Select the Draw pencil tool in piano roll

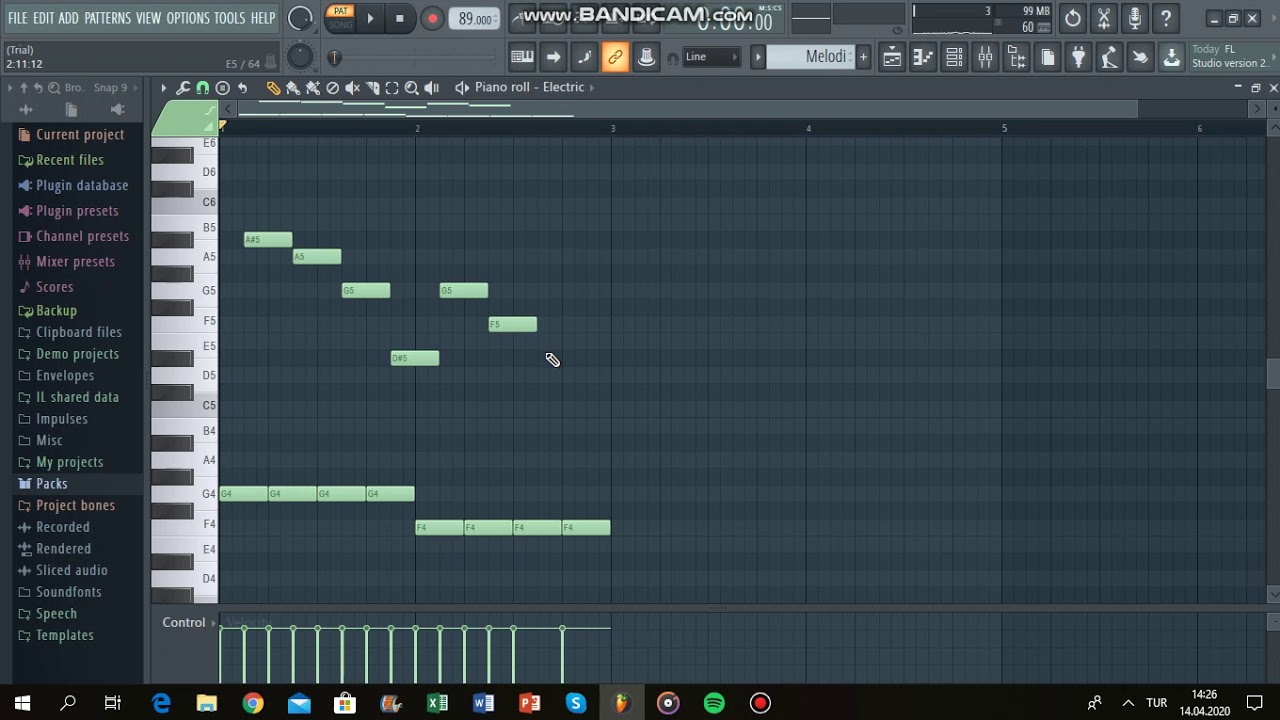[273, 88]
